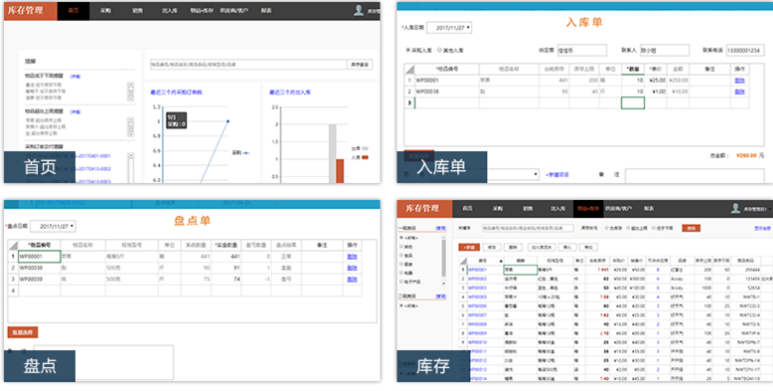Click 库存管理 logo in homepage header
The width and height of the screenshot is (773, 391).
[x=25, y=10]
